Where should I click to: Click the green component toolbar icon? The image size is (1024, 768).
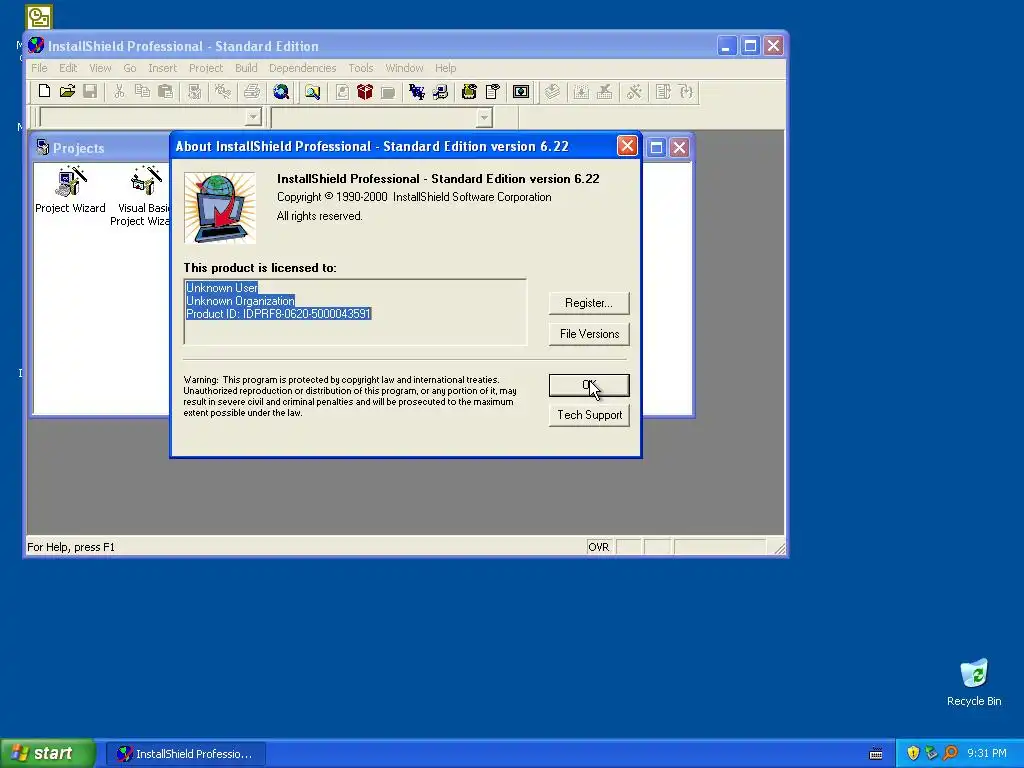[x=469, y=91]
